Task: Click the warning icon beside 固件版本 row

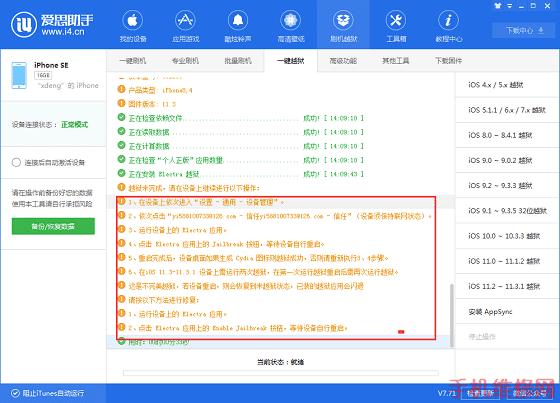Action: pos(121,103)
